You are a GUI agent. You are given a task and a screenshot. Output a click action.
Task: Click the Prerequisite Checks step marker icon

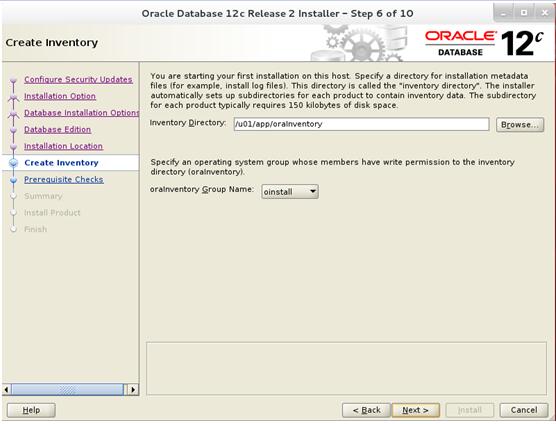pyautogui.click(x=13, y=180)
